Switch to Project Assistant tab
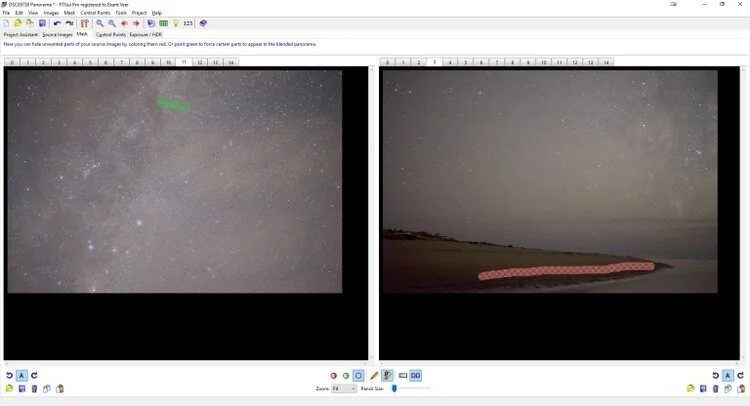 [x=21, y=34]
